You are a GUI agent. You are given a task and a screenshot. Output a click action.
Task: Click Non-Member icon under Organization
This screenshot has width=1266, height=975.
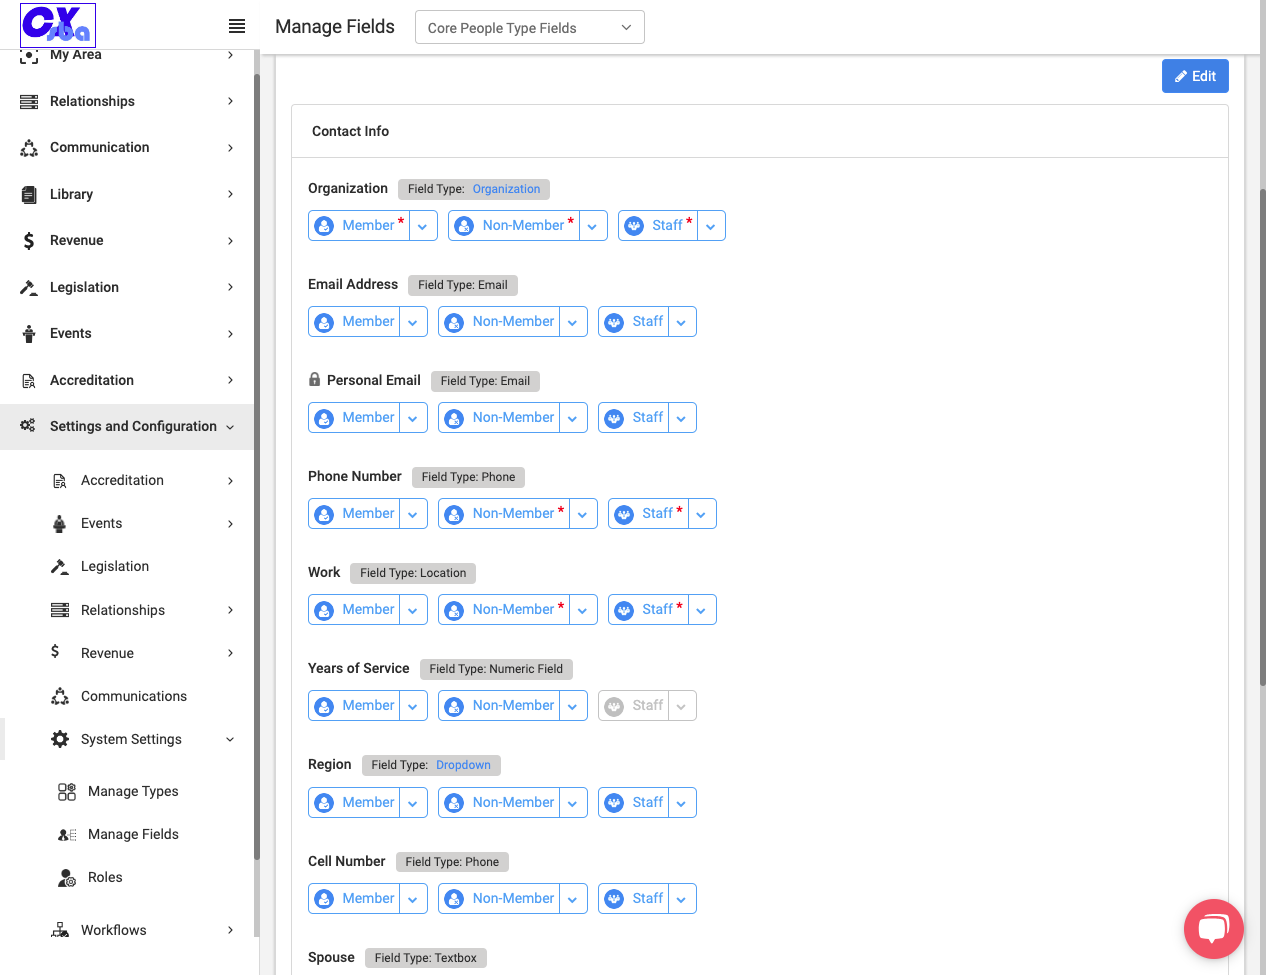464,226
